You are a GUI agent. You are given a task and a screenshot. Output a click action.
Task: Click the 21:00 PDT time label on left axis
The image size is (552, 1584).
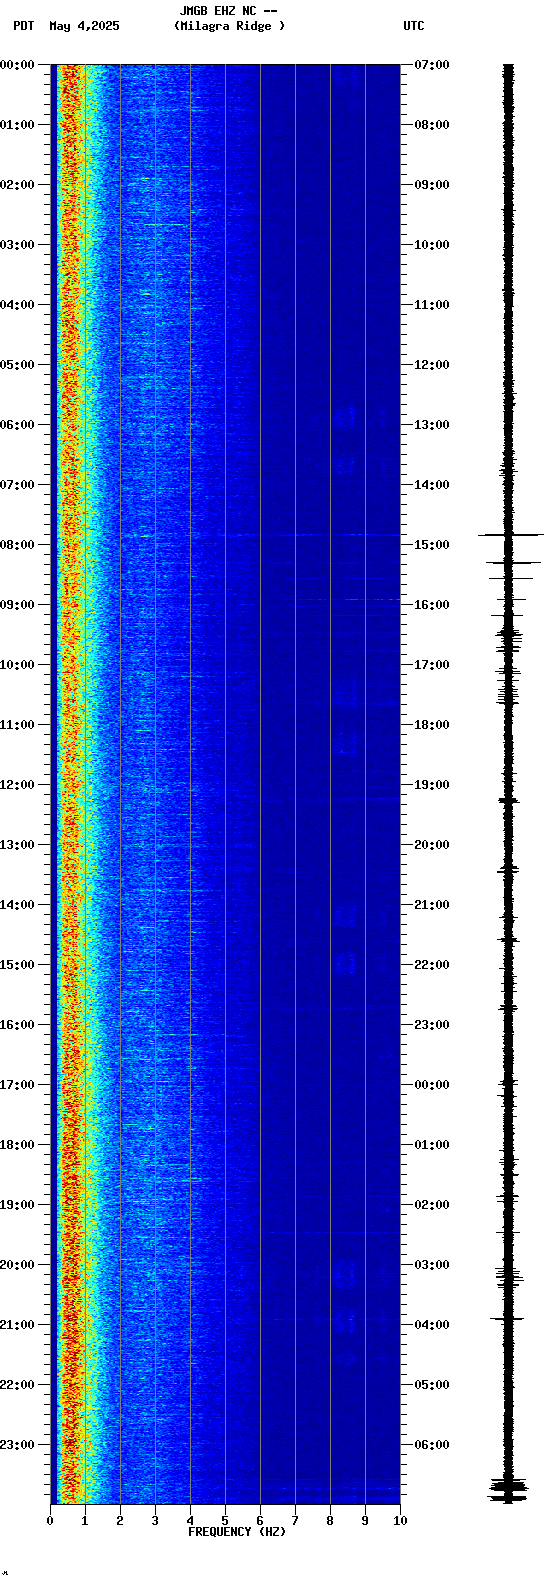(17, 1325)
